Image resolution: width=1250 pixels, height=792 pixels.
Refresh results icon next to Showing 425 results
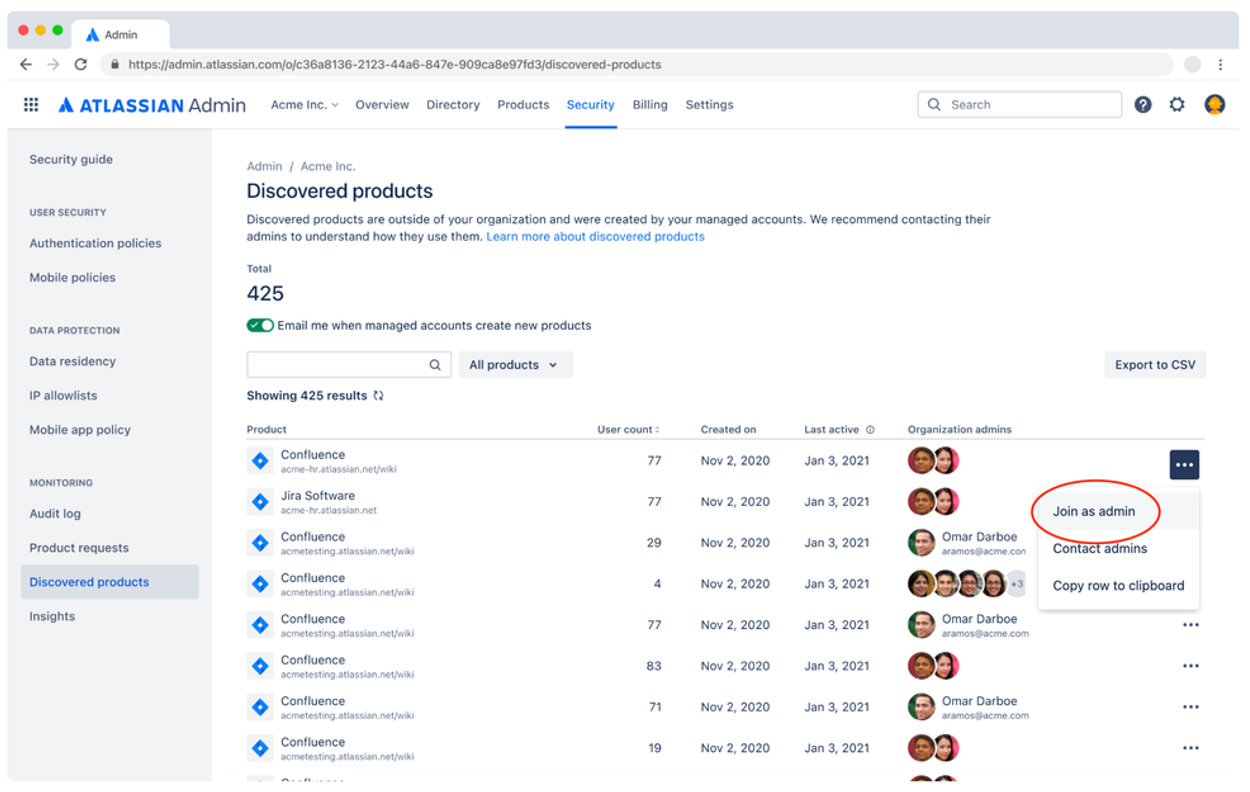[x=378, y=396]
